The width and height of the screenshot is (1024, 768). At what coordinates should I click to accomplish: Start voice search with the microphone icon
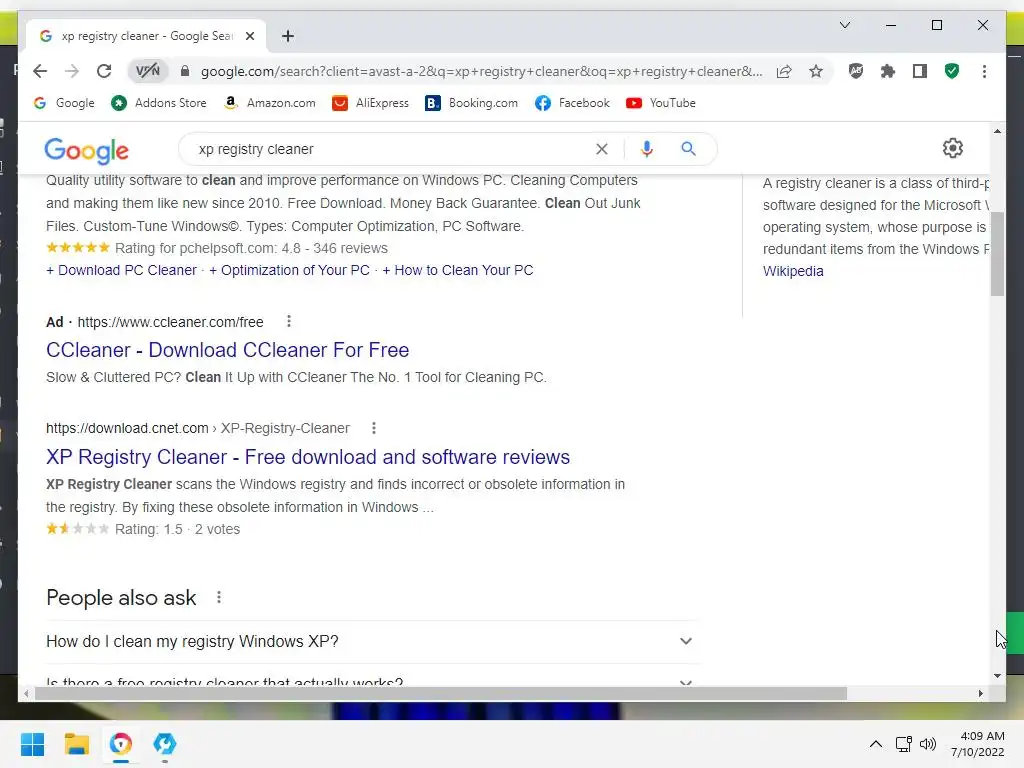tap(647, 149)
